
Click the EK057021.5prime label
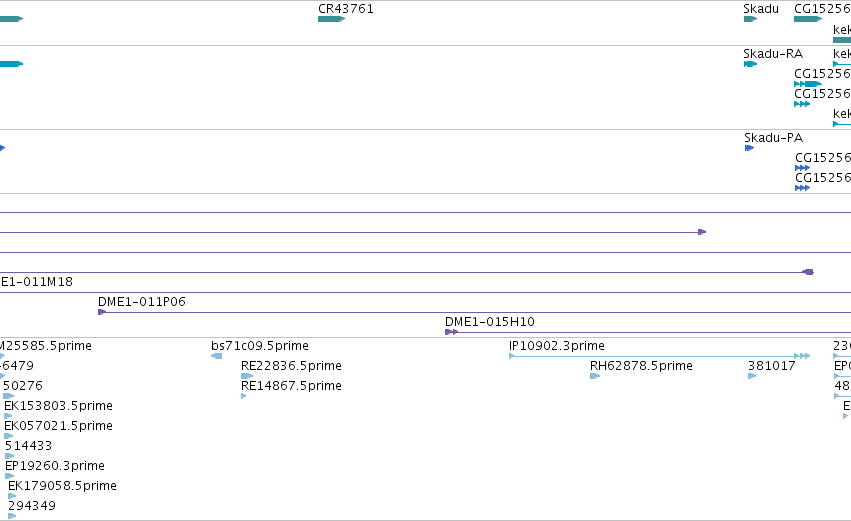59,426
